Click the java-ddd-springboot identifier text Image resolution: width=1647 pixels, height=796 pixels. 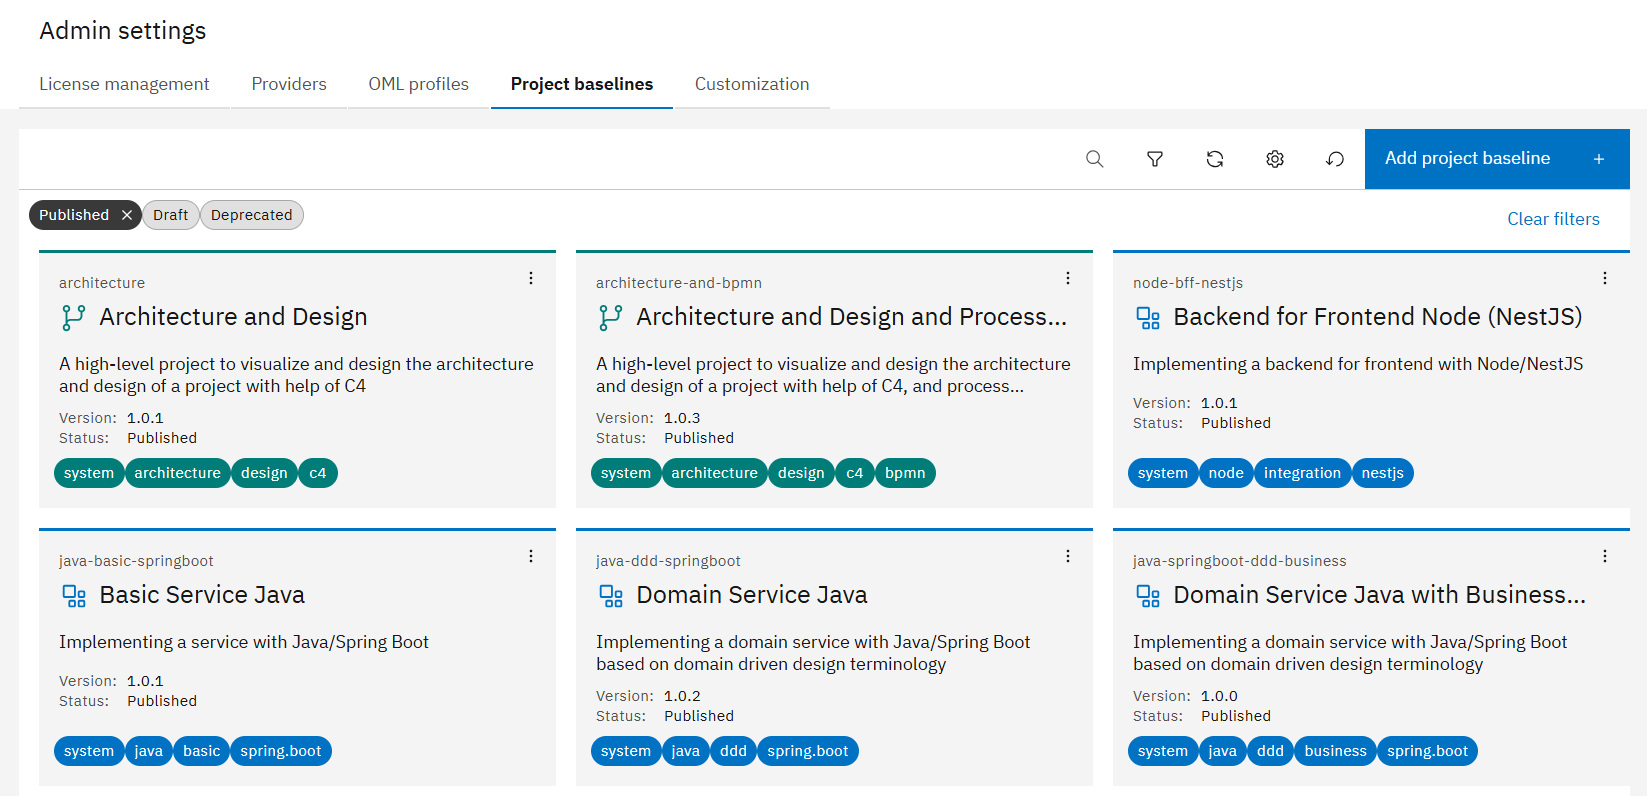pos(668,561)
